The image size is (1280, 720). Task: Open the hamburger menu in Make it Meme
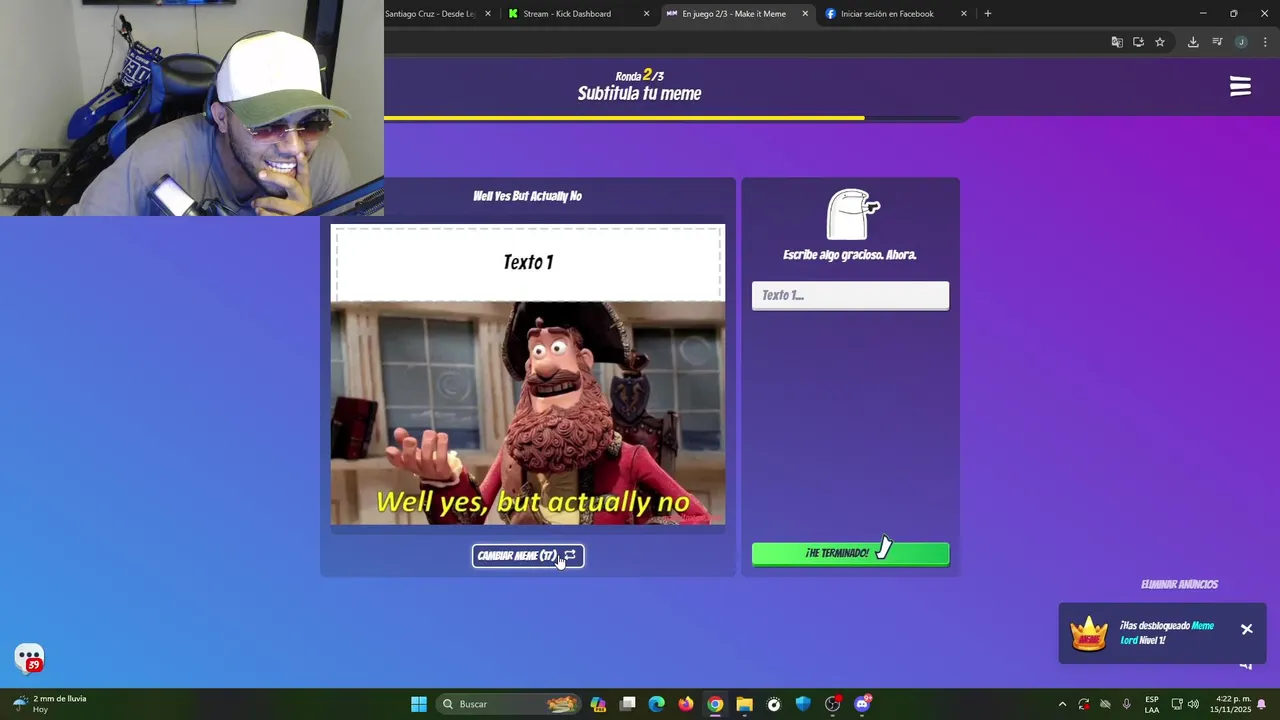coord(1240,87)
